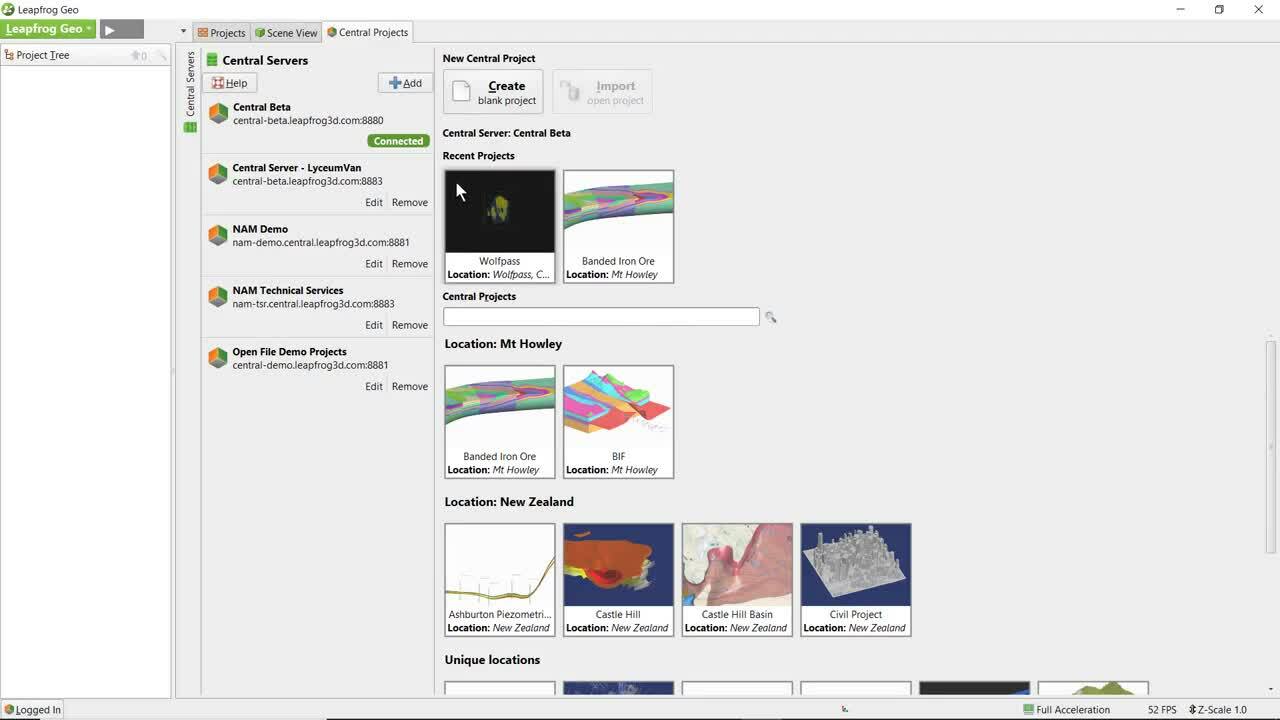Open the Leapfrog Geo main menu dropdown
This screenshot has width=1280, height=720.
(47, 30)
